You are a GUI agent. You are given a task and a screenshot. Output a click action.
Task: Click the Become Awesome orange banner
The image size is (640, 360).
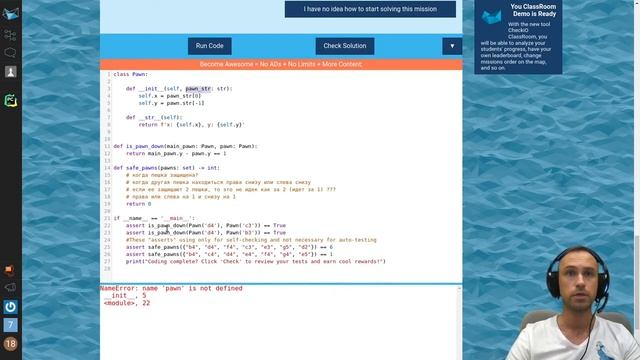coord(281,64)
